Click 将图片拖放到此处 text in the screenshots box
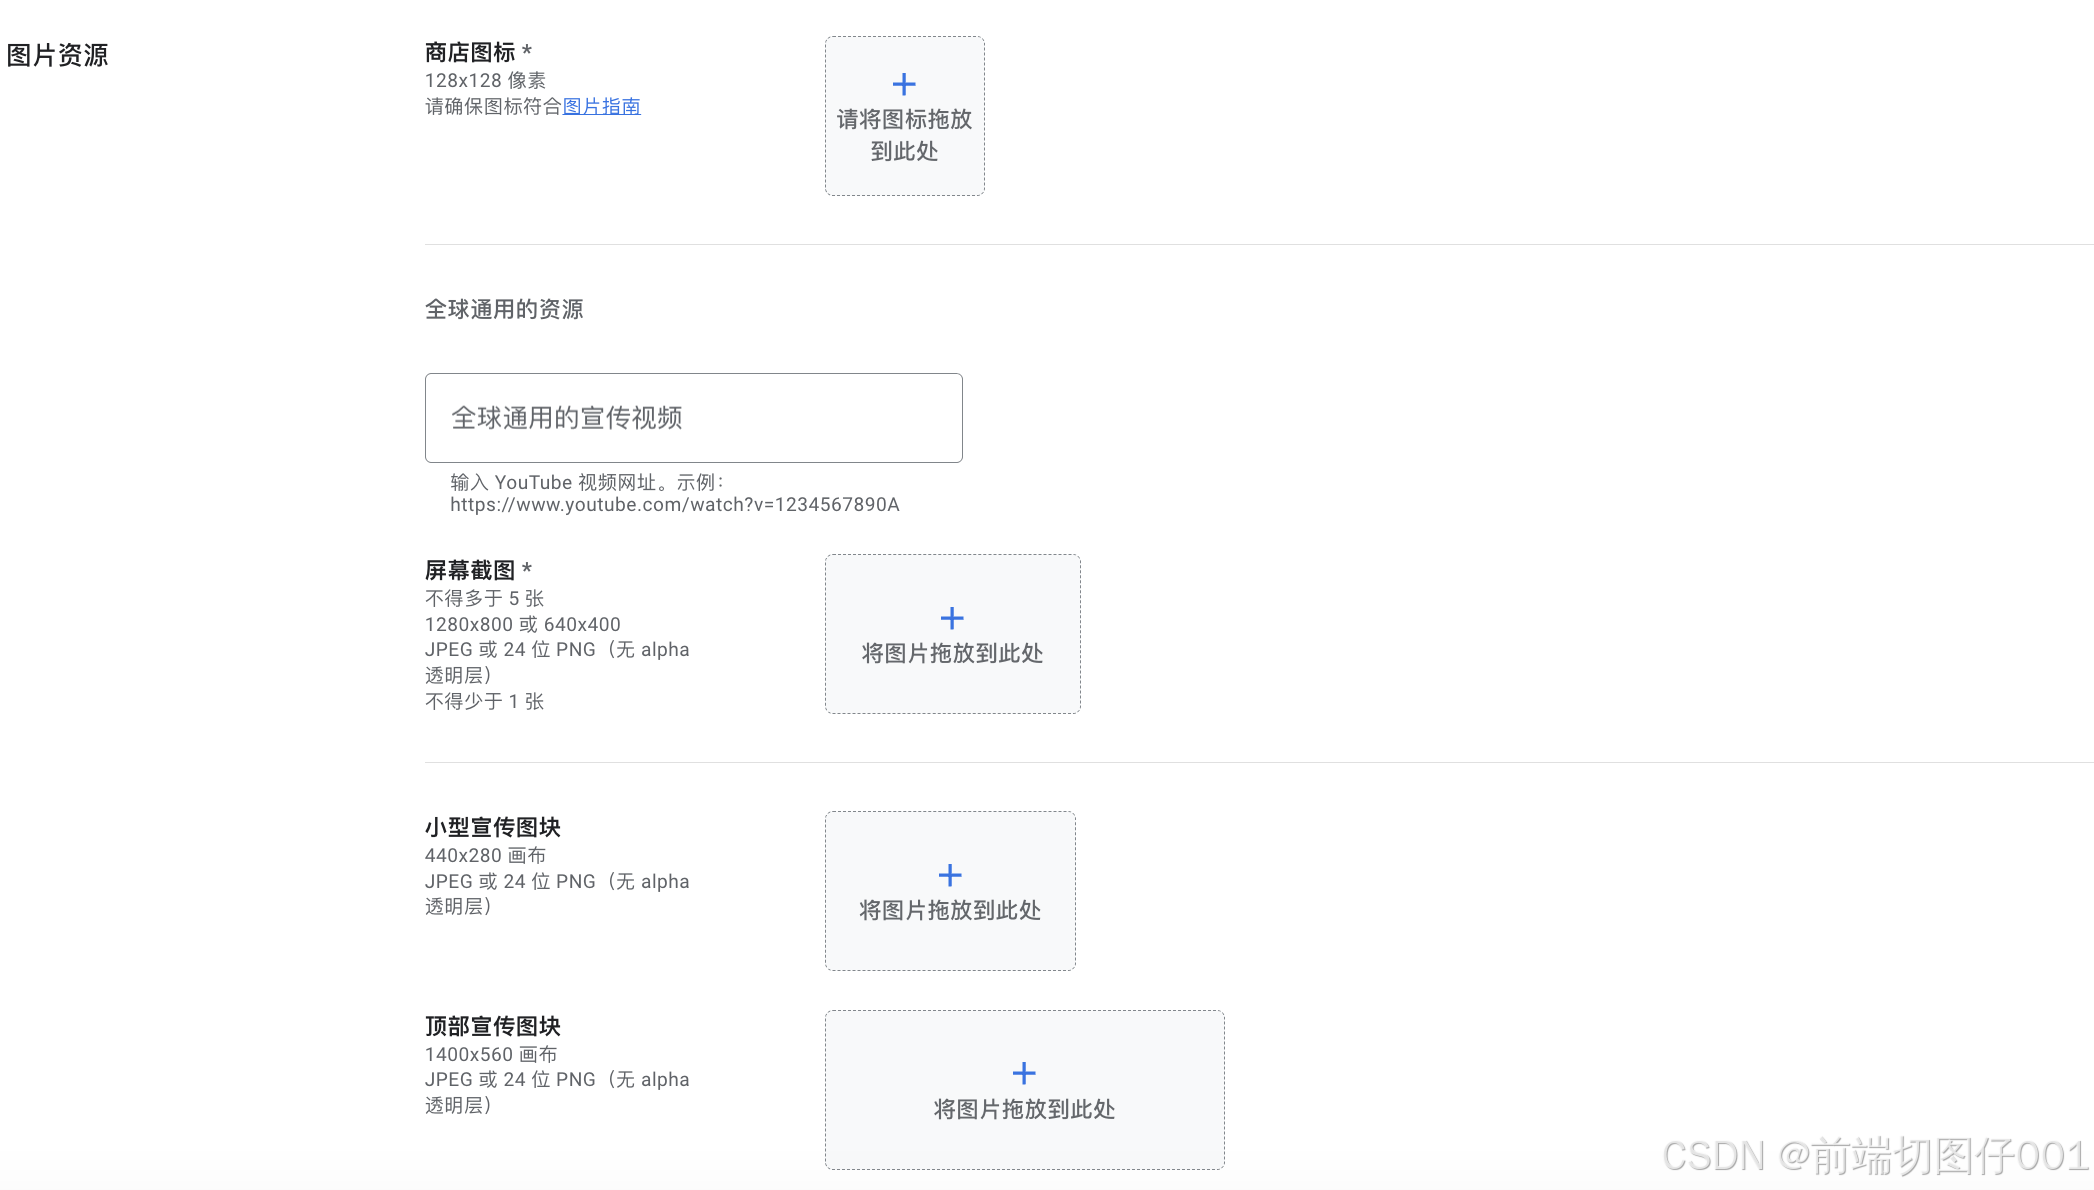2094x1190 pixels. [x=952, y=653]
